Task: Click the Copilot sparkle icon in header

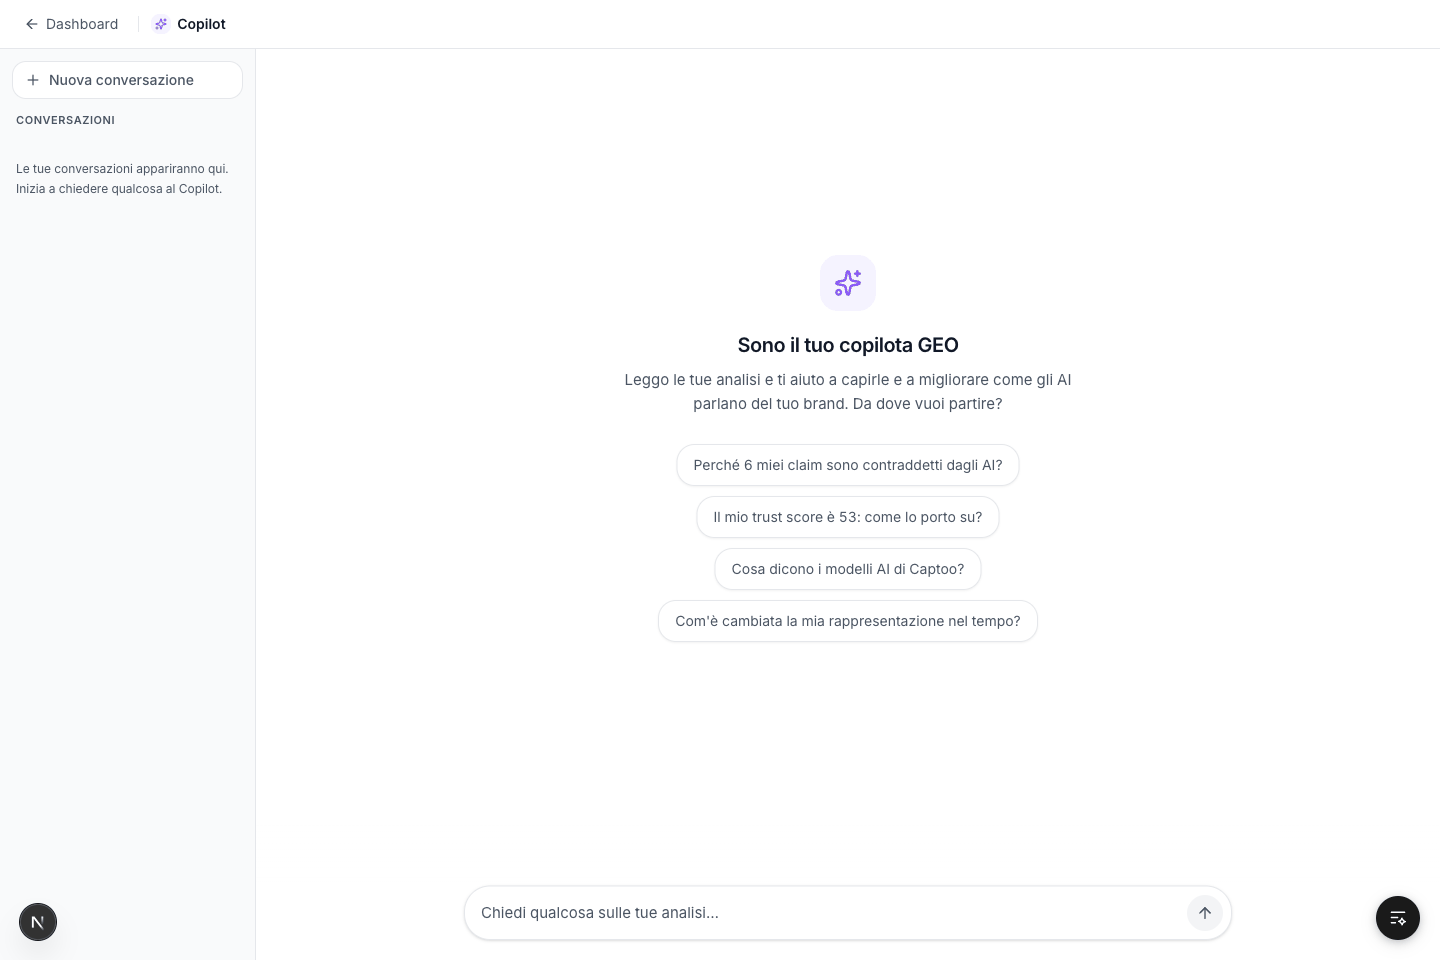Action: click(x=161, y=24)
